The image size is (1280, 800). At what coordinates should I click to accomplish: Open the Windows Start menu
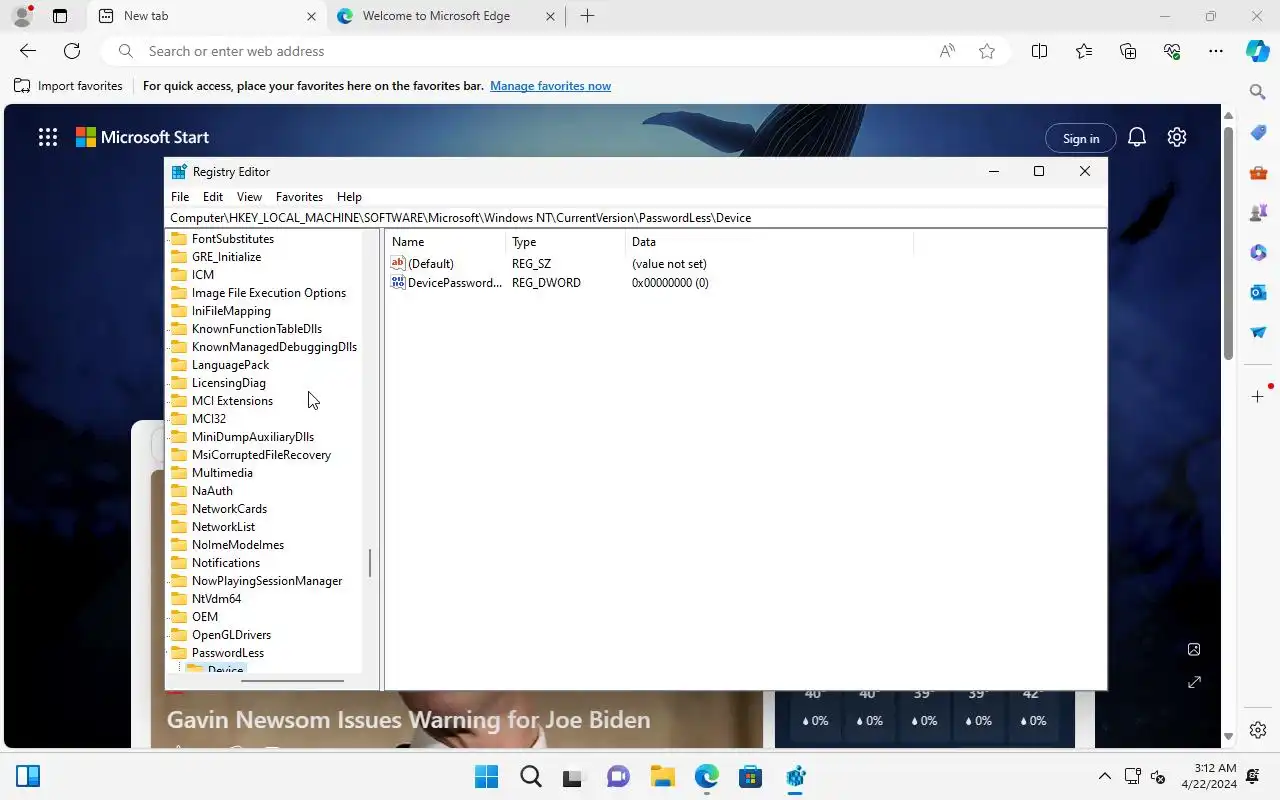click(486, 777)
